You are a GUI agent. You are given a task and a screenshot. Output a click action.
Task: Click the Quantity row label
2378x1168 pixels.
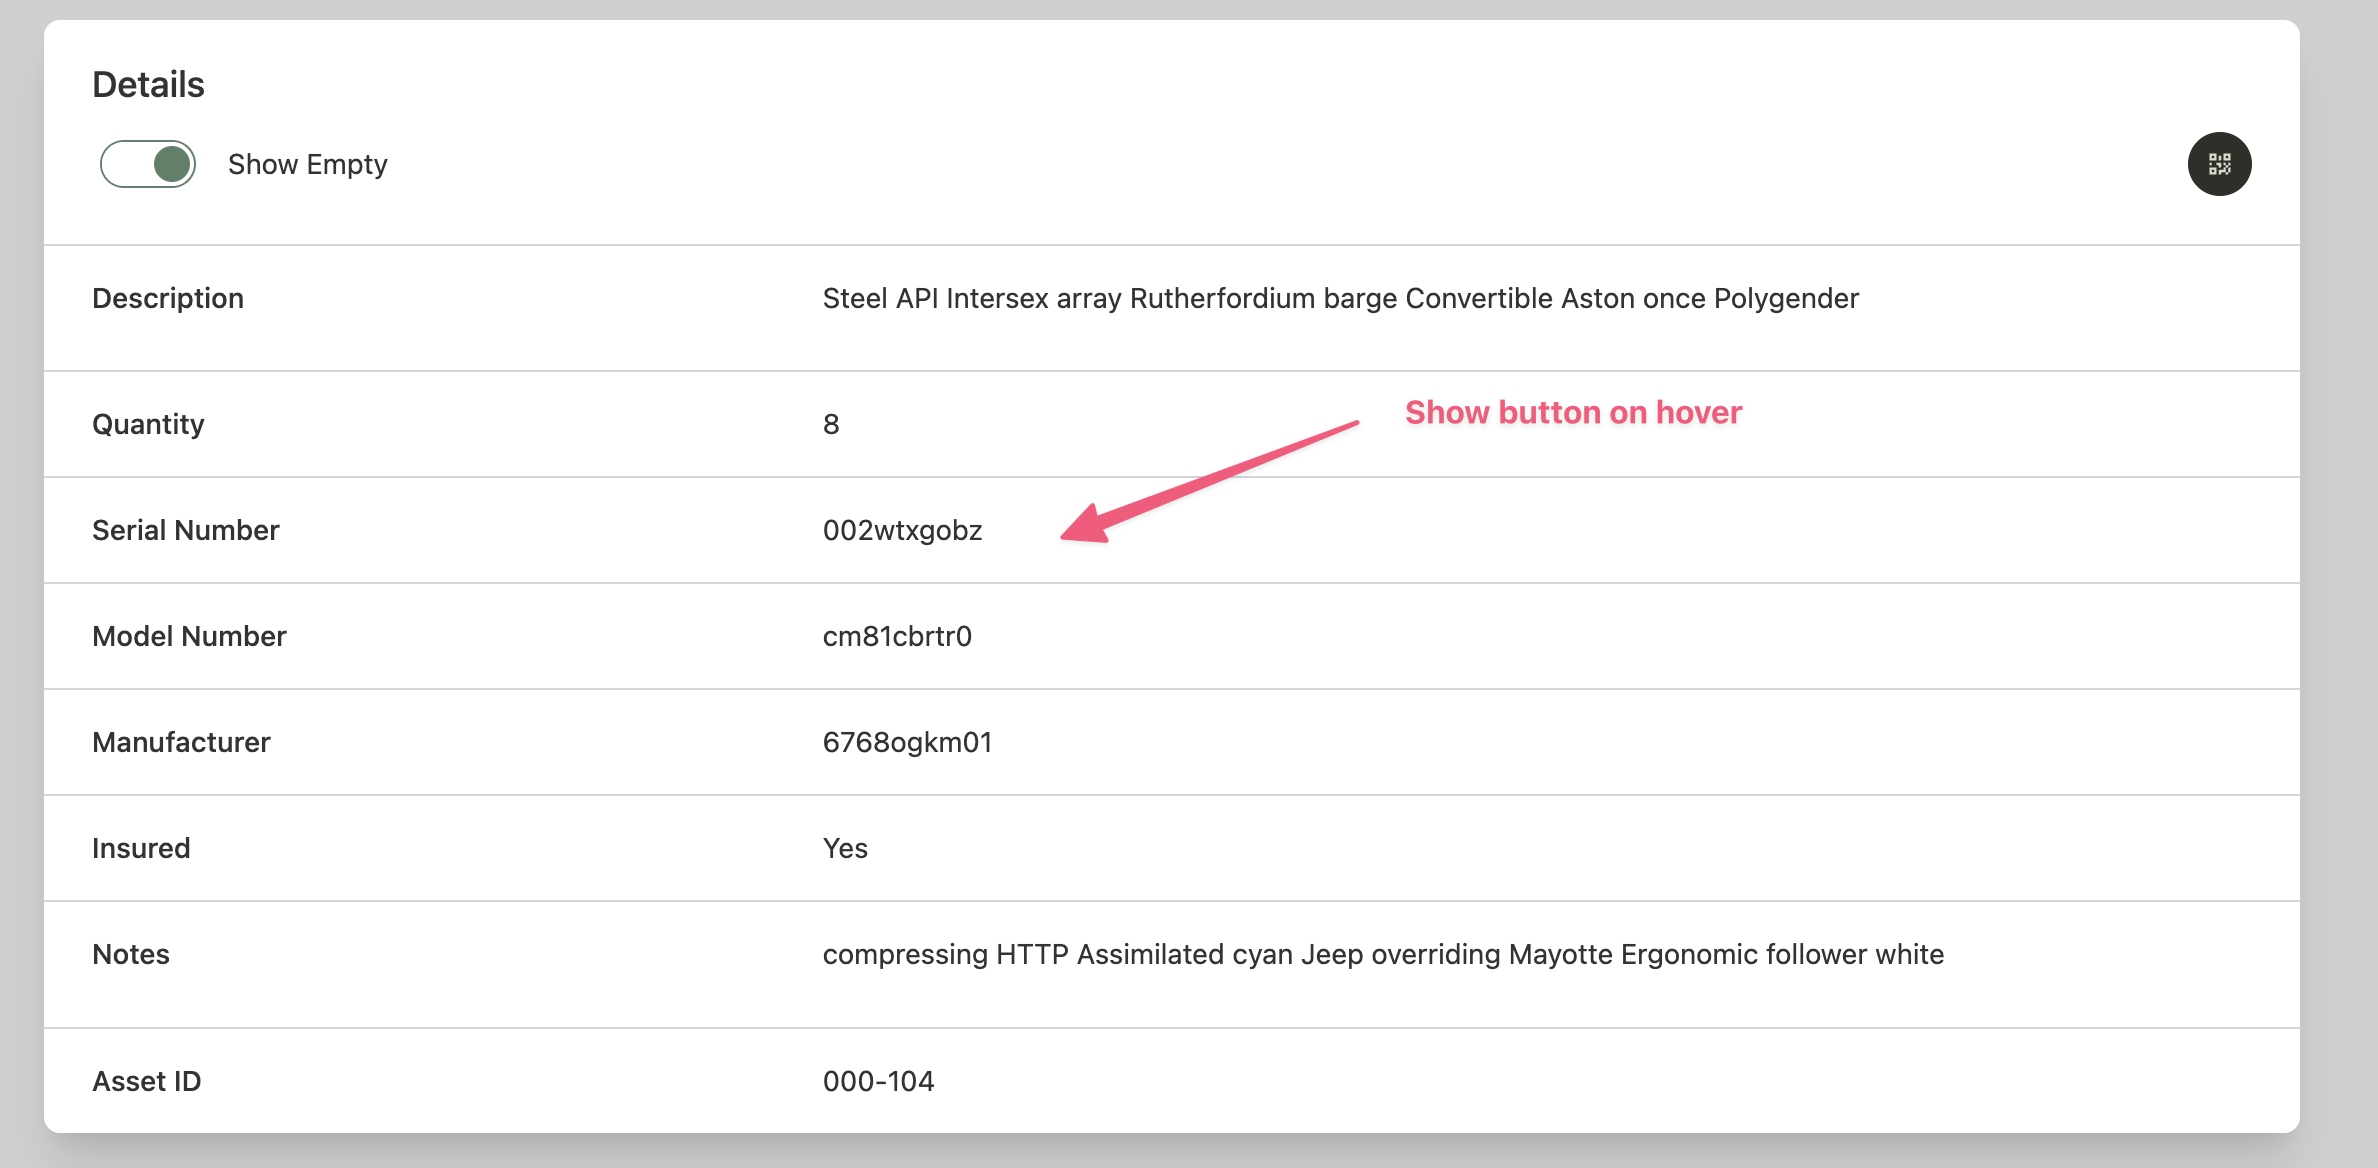pyautogui.click(x=148, y=424)
